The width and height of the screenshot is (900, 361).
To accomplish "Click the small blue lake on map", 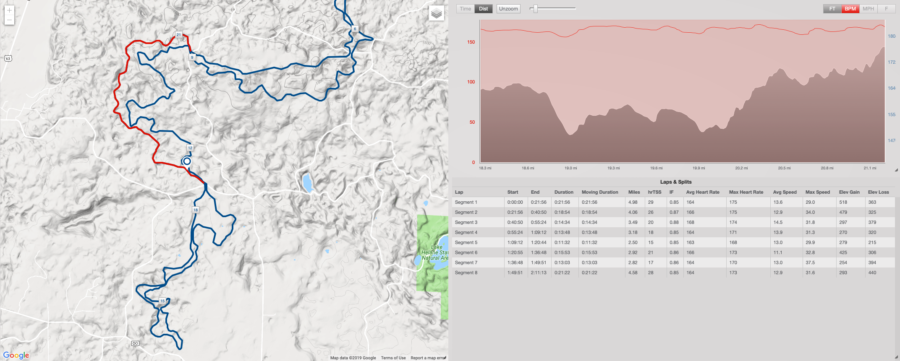I will (308, 184).
